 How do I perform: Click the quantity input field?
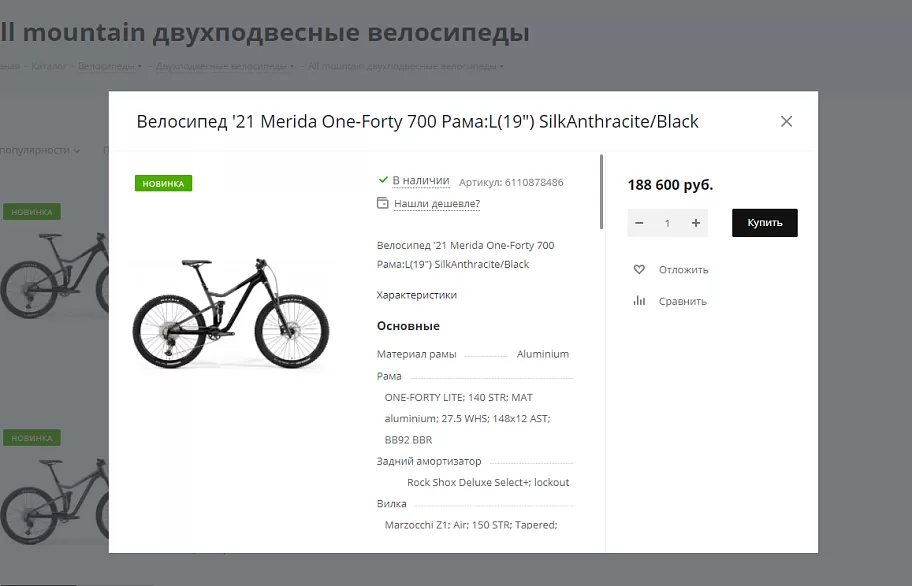pyautogui.click(x=667, y=223)
